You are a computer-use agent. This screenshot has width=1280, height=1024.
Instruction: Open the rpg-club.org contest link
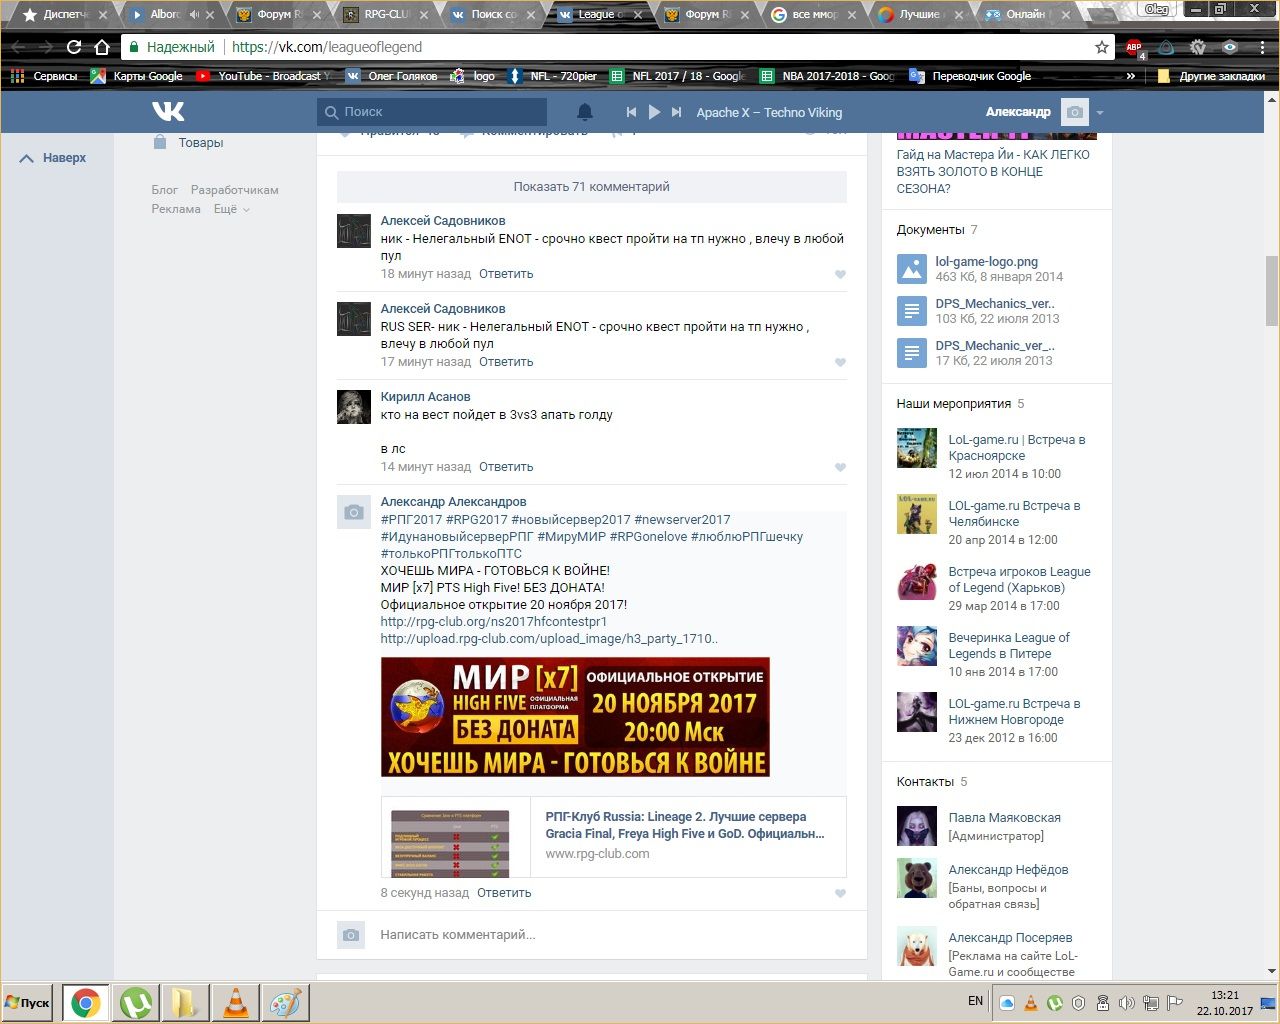[x=493, y=621]
